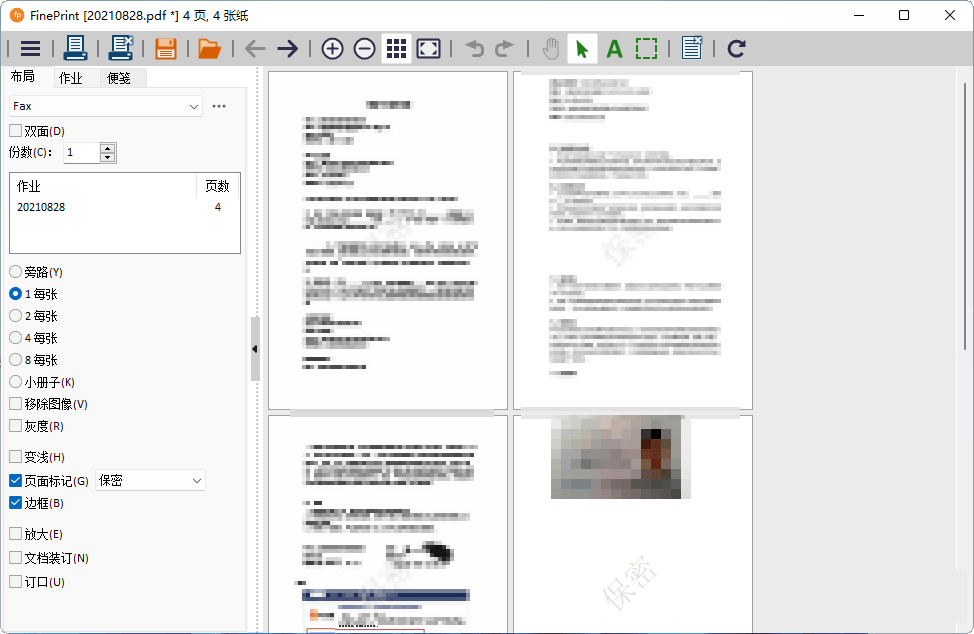Open the hamburger main menu
974x634 pixels.
point(30,48)
